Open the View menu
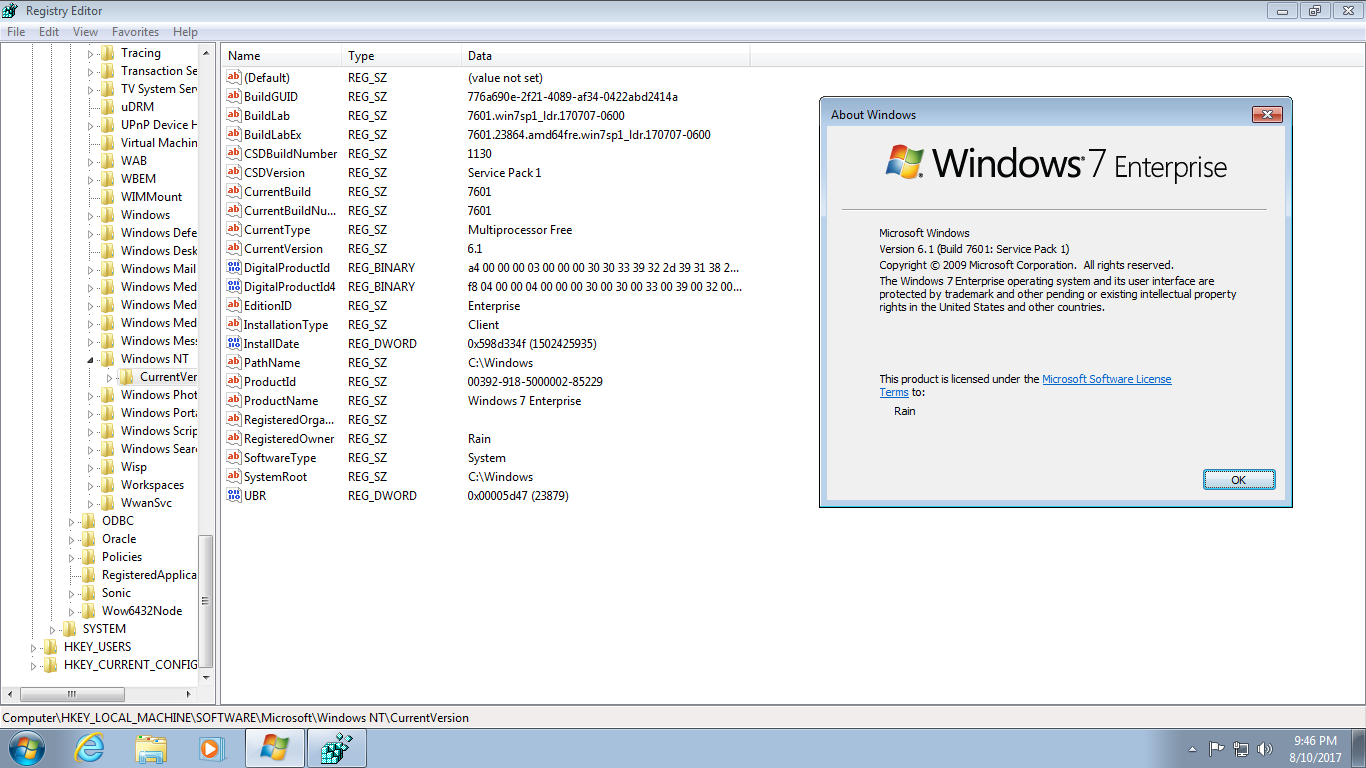 (85, 32)
